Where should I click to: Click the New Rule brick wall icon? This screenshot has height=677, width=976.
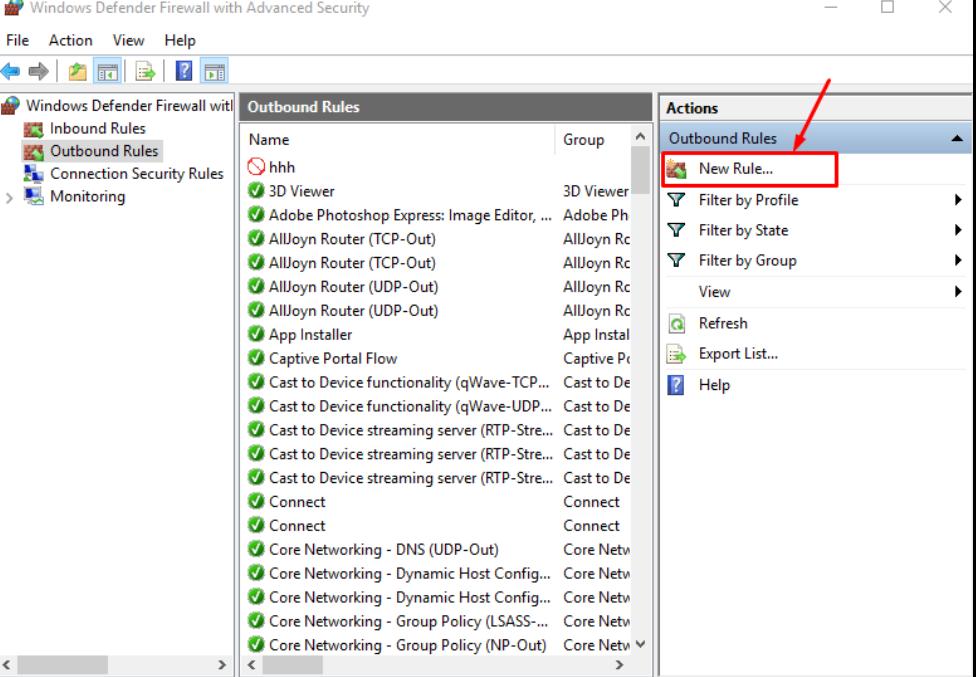(677, 169)
